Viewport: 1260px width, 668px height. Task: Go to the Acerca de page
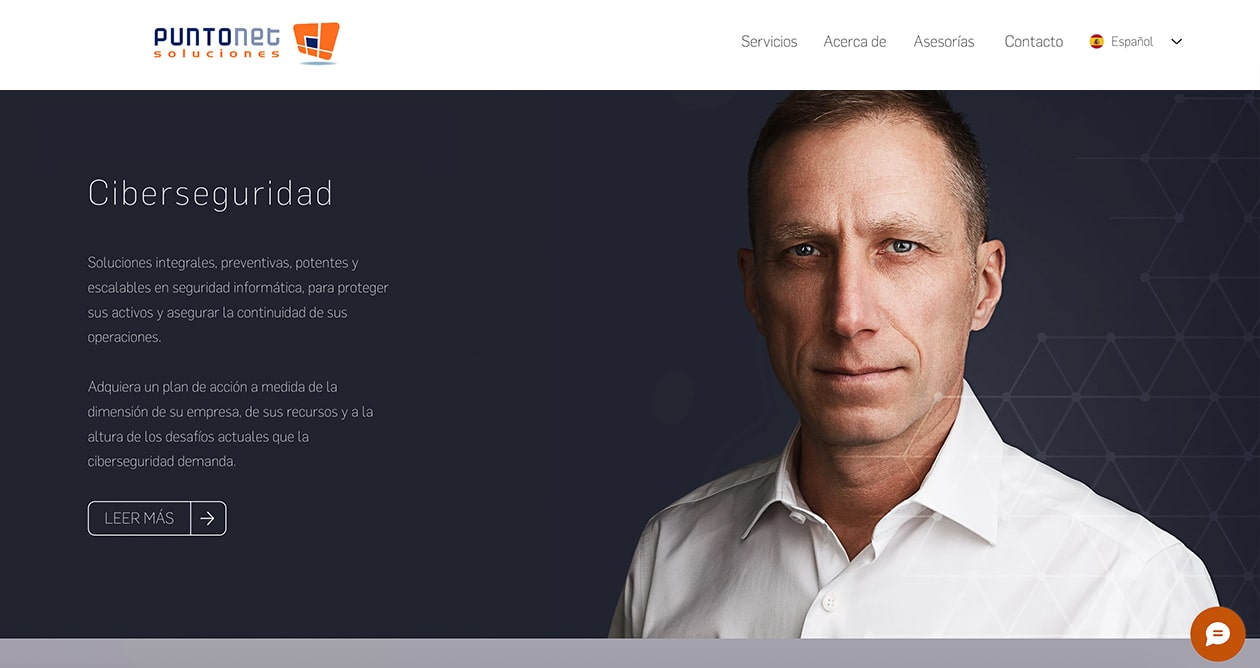855,42
